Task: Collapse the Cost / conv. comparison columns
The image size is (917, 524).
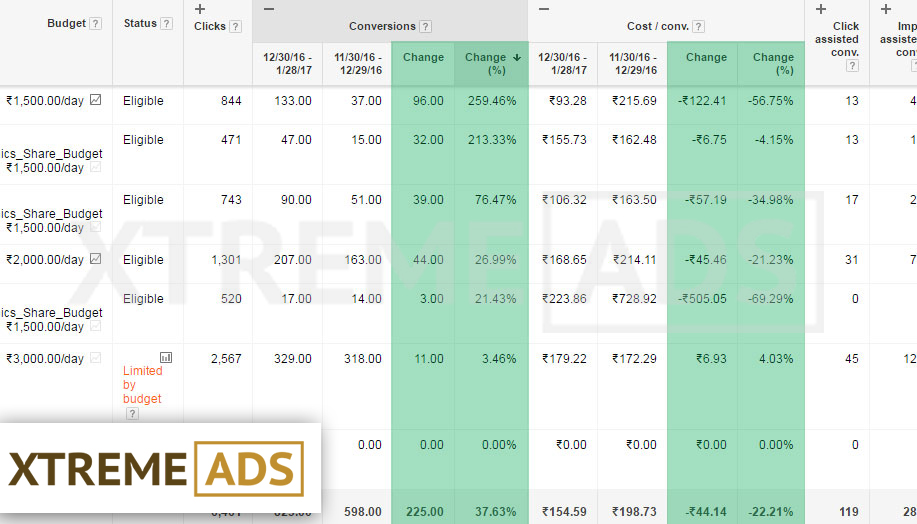Action: pos(544,9)
